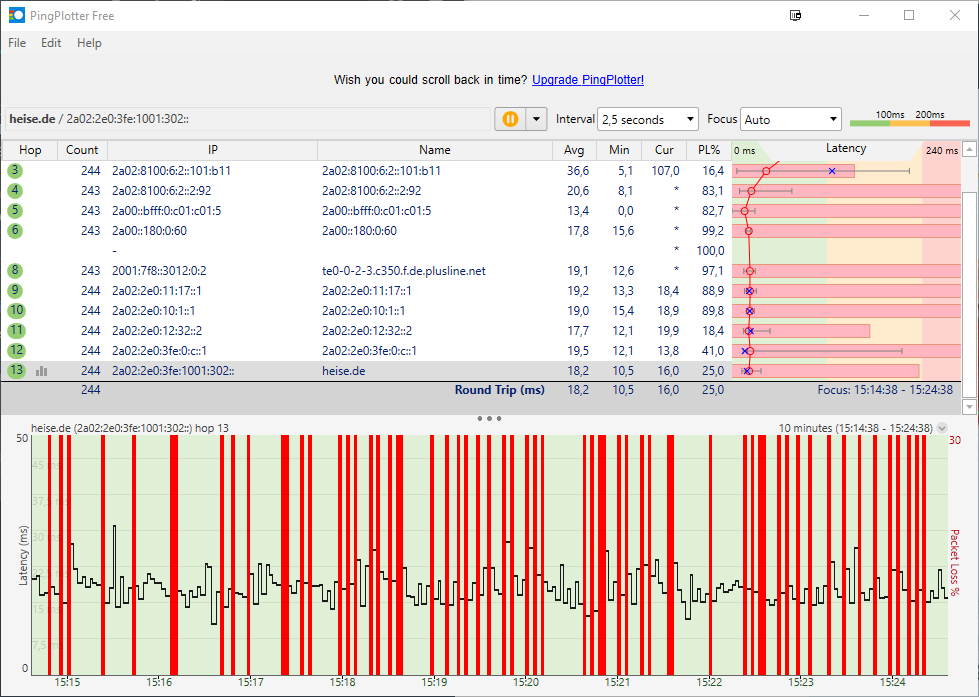
Task: Click the 100ms 200ms latency color scale
Action: point(910,119)
